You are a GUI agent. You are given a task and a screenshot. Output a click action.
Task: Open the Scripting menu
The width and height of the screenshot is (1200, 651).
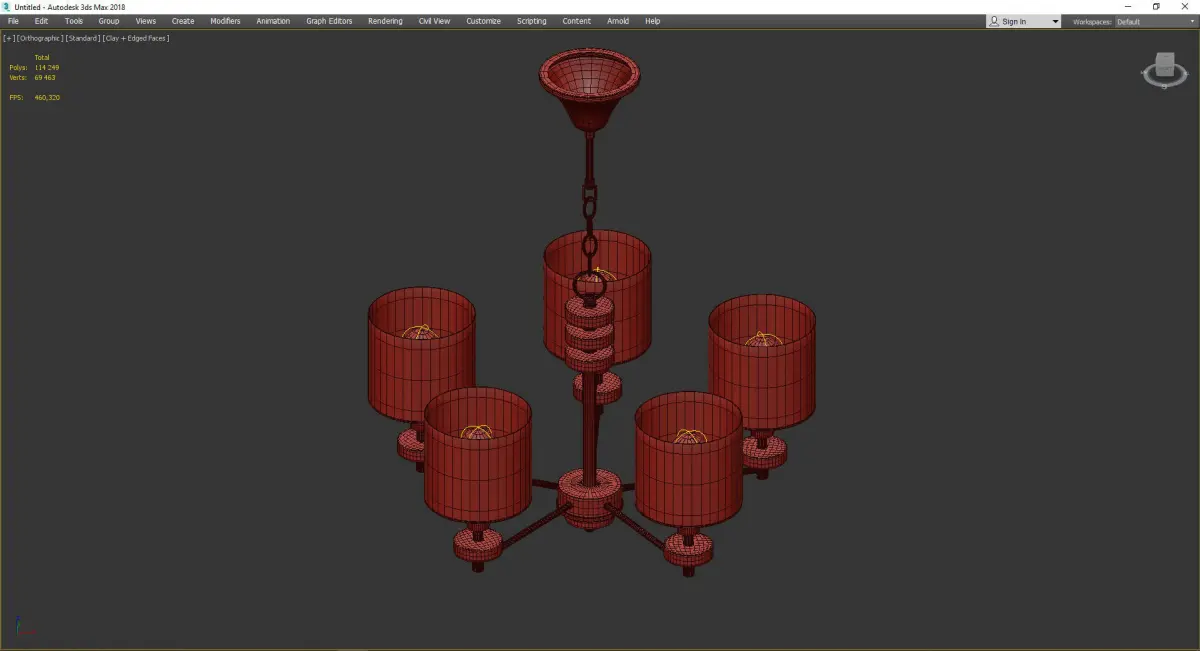click(531, 21)
